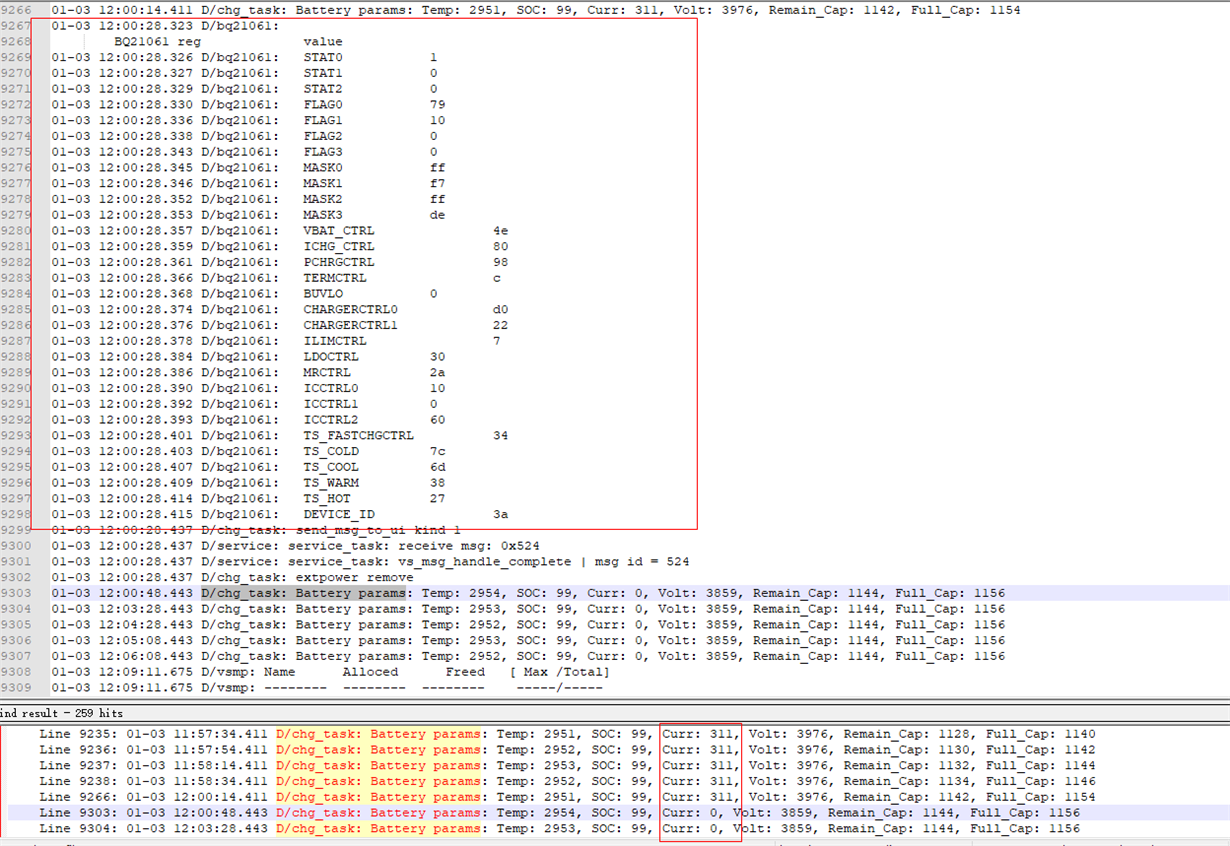Click the TERMCTRL register line
The width and height of the screenshot is (1230, 846).
[276, 278]
